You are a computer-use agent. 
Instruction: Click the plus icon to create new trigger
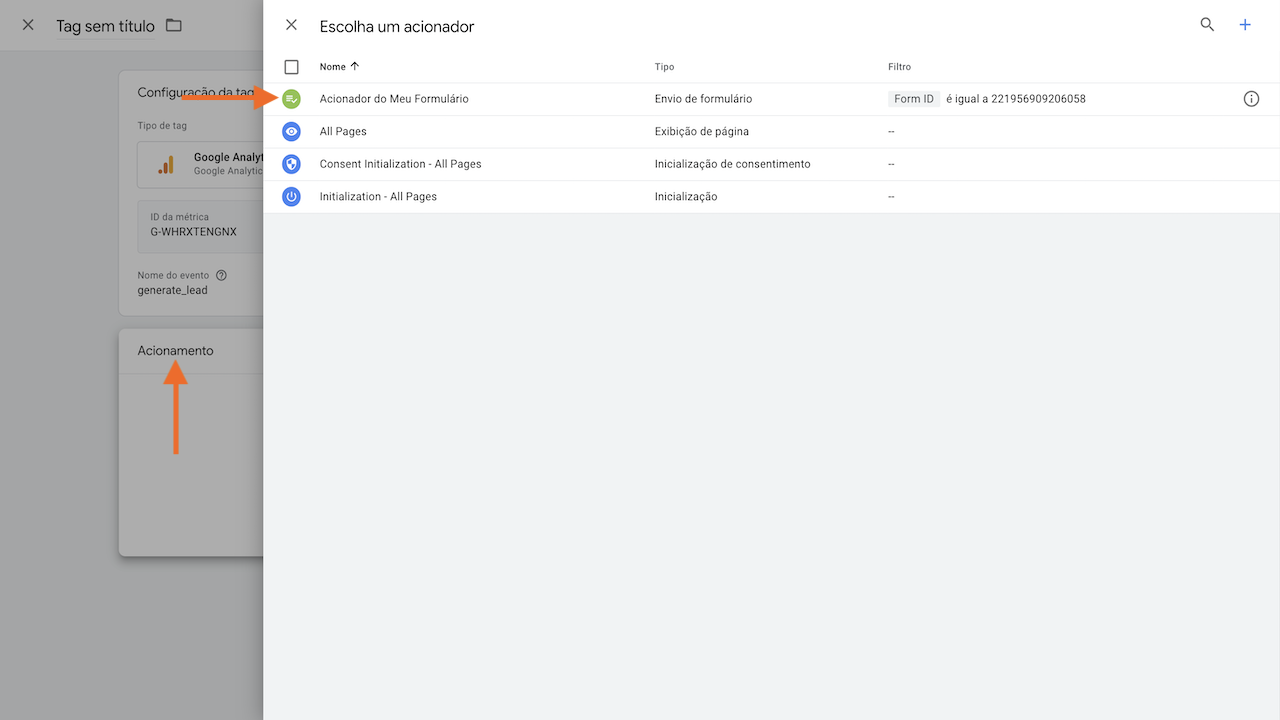pos(1245,24)
